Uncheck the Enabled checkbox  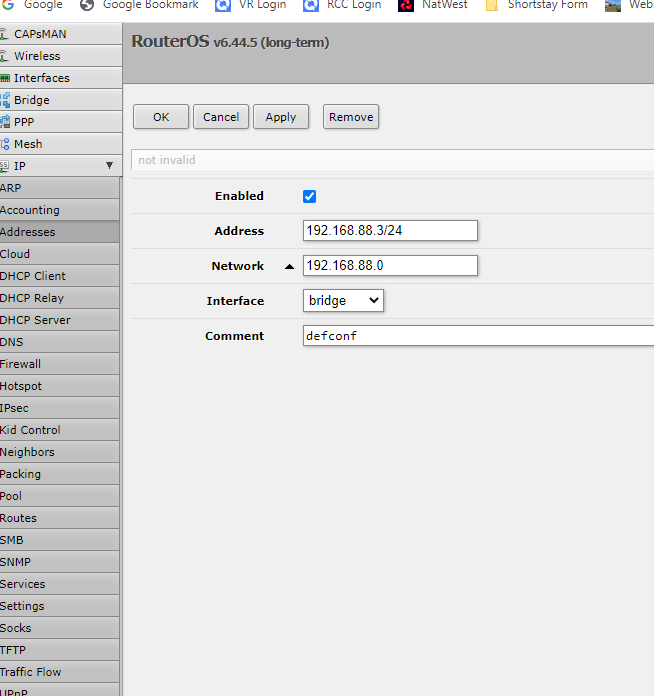[309, 196]
